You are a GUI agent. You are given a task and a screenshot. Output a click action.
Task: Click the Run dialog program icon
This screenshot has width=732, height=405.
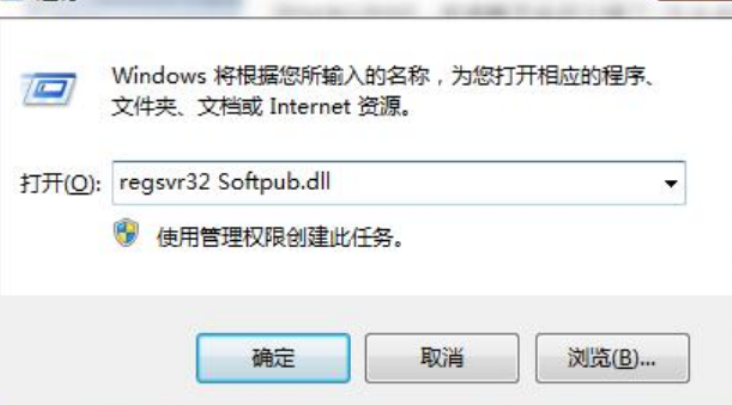[49, 89]
